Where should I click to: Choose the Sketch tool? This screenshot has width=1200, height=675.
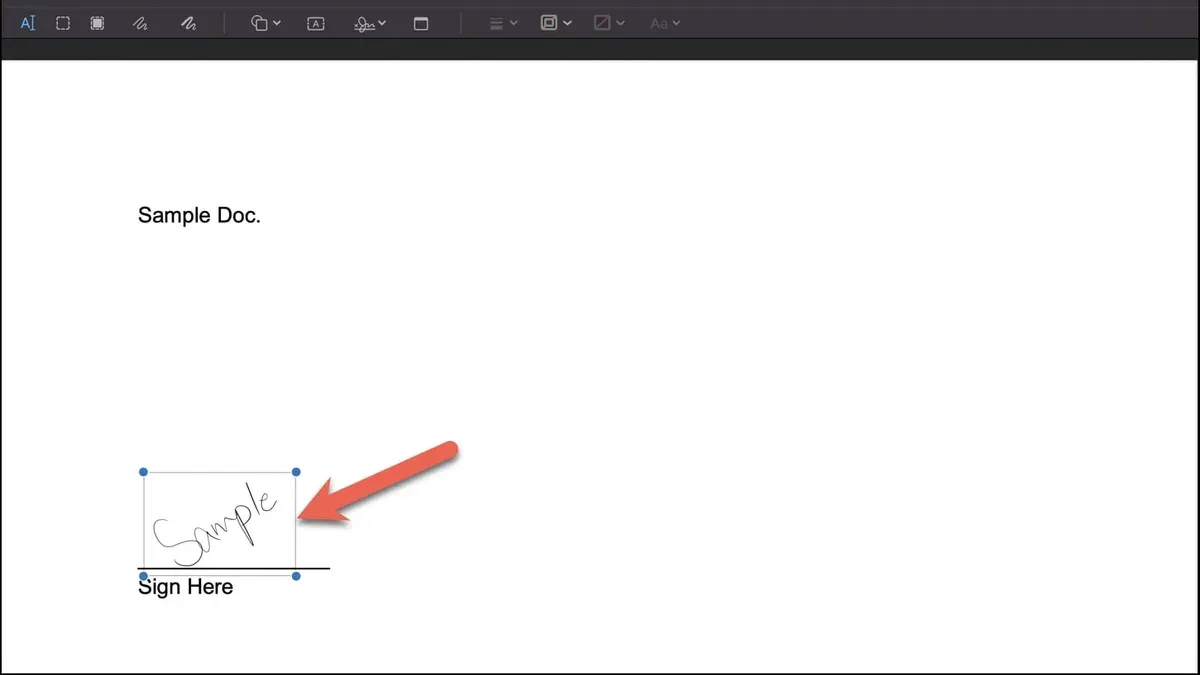(141, 23)
